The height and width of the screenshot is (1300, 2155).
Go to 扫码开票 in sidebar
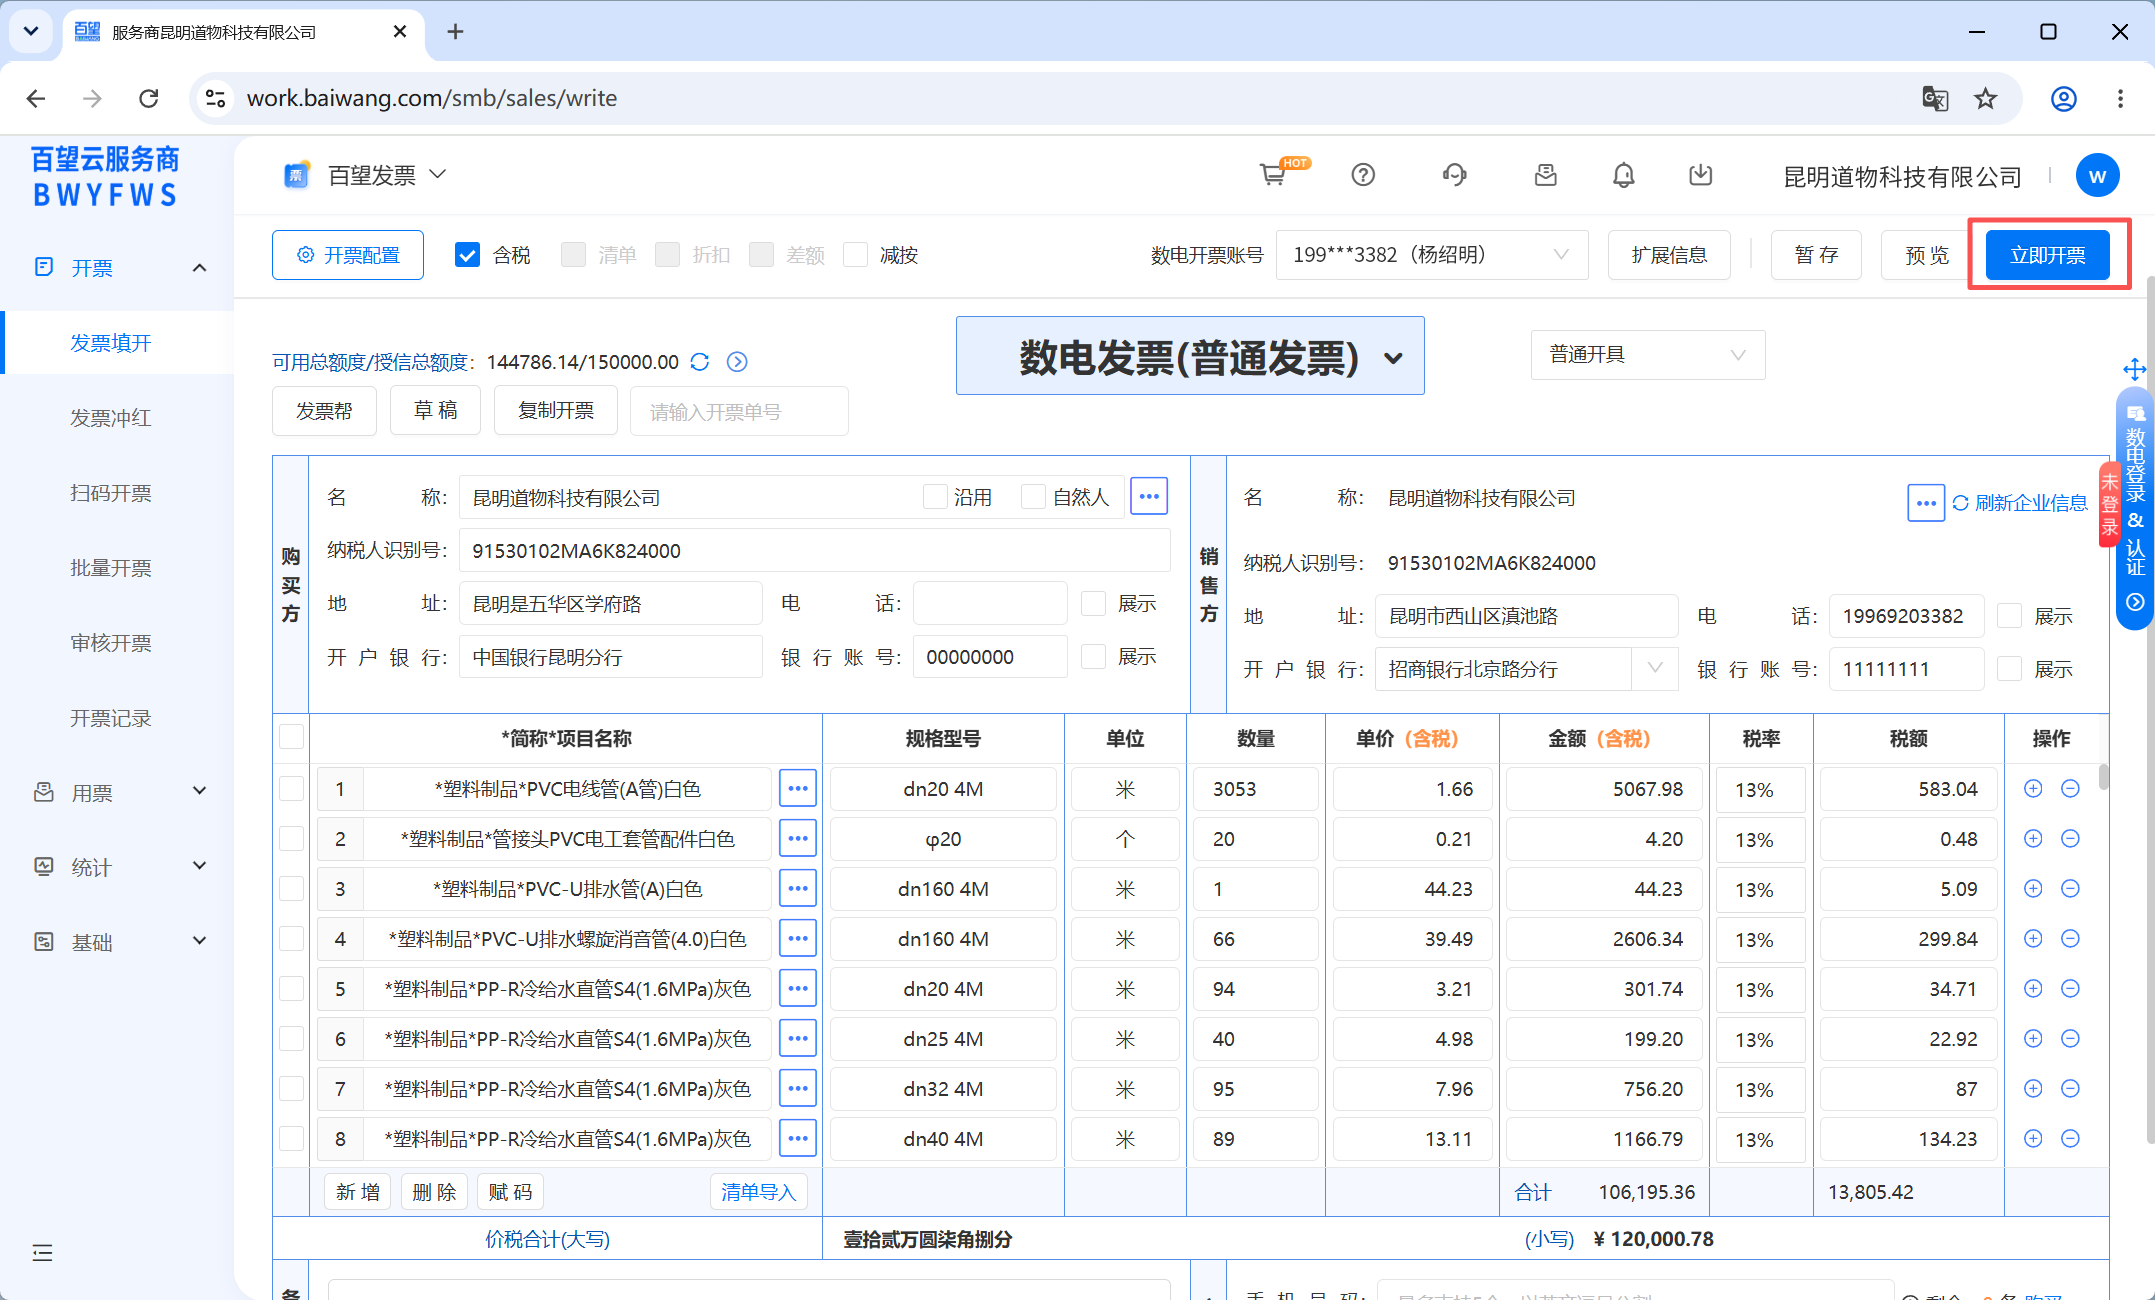point(111,493)
